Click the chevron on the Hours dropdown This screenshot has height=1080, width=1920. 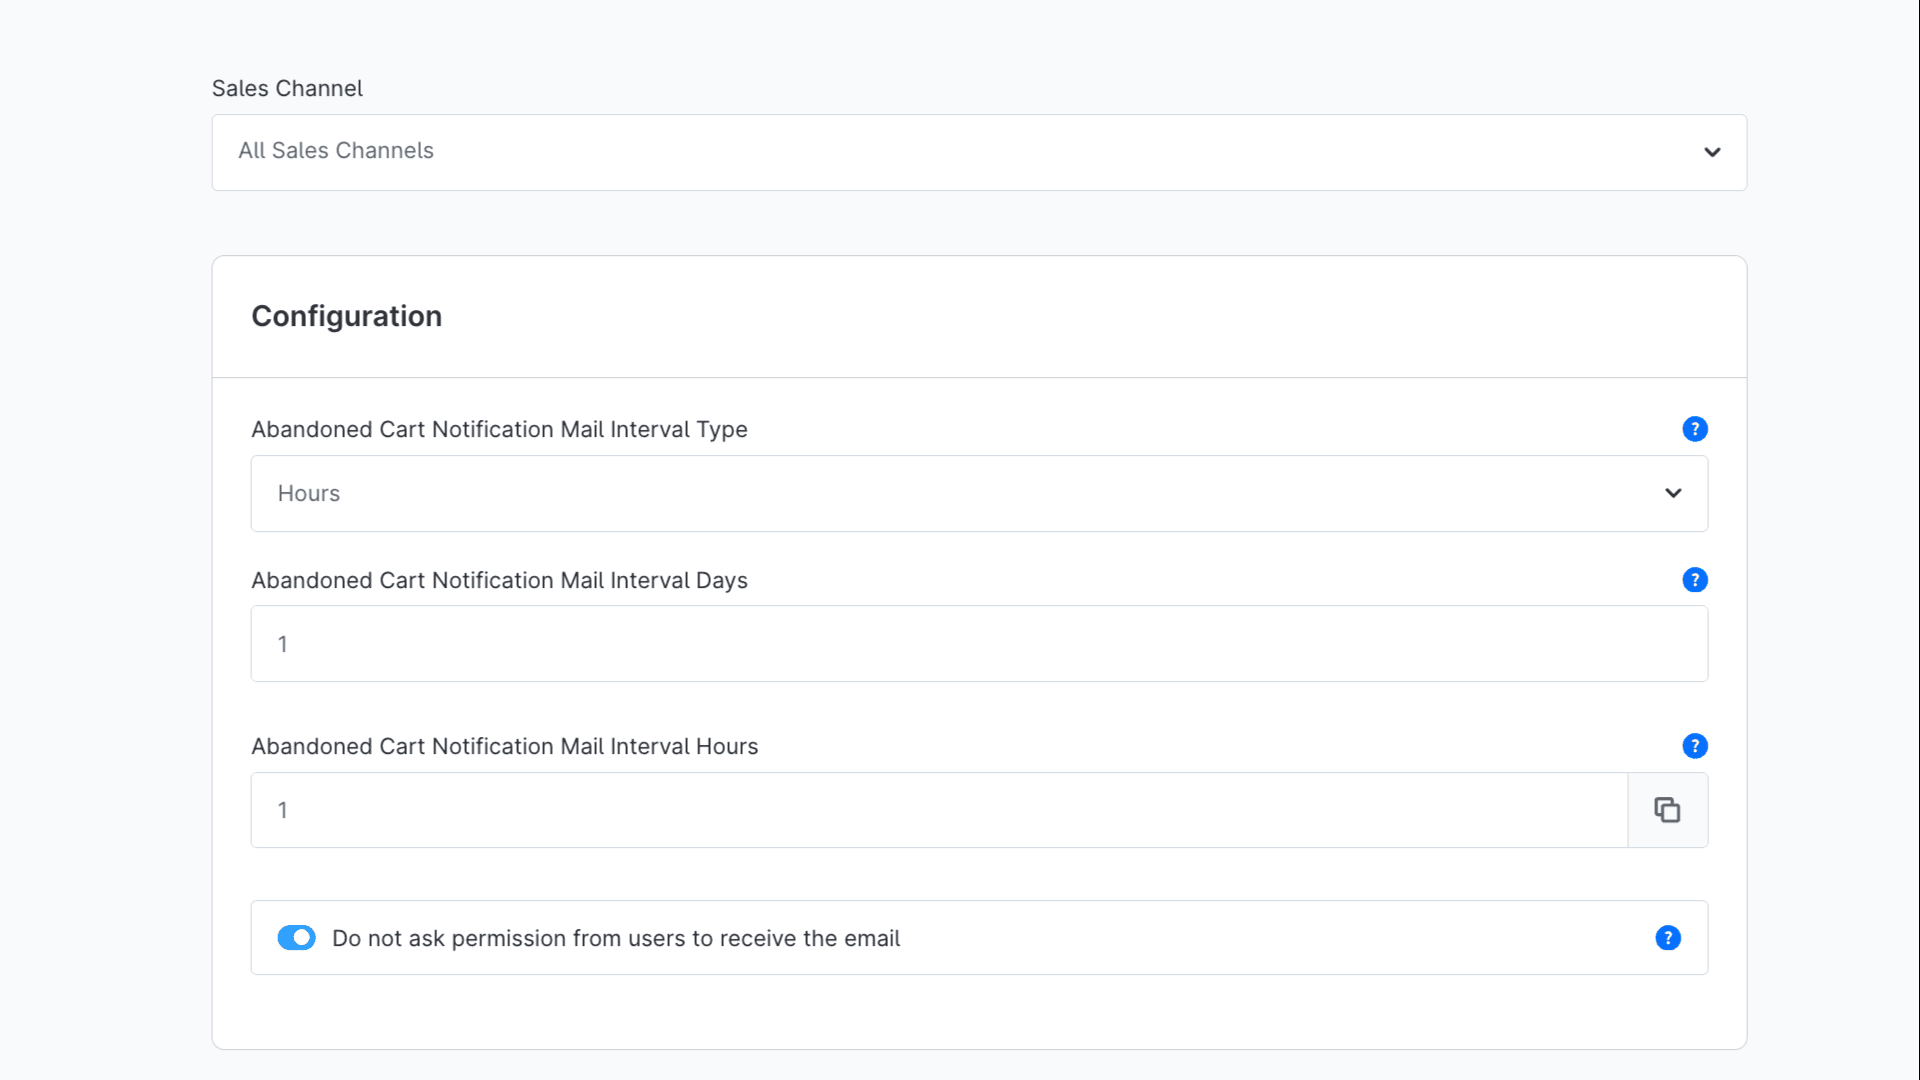(x=1672, y=493)
